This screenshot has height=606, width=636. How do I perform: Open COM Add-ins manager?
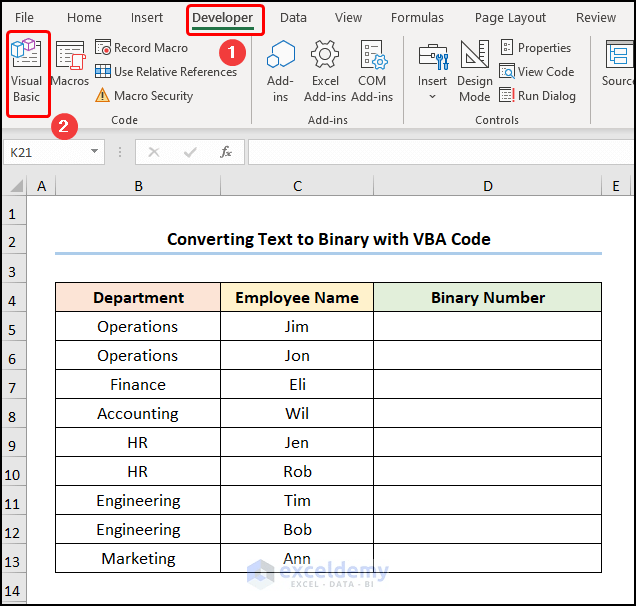[372, 71]
